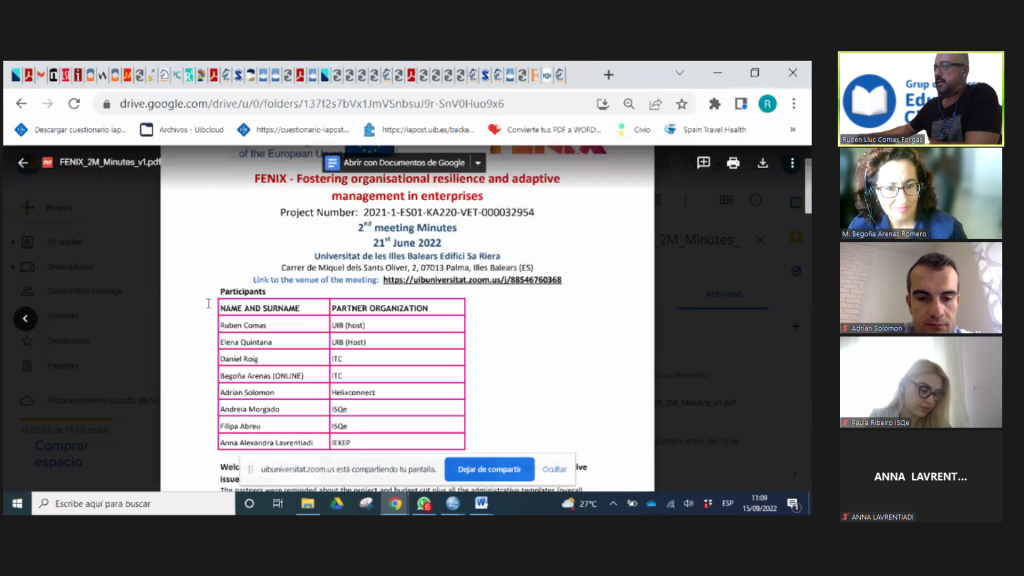Open a new browser tab
Screen dimensions: 1024x576
(608, 75)
